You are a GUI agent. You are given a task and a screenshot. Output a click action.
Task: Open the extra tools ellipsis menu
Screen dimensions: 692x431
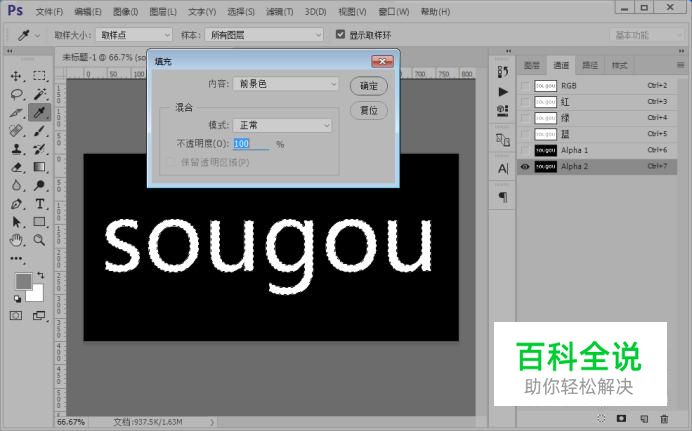pos(16,259)
